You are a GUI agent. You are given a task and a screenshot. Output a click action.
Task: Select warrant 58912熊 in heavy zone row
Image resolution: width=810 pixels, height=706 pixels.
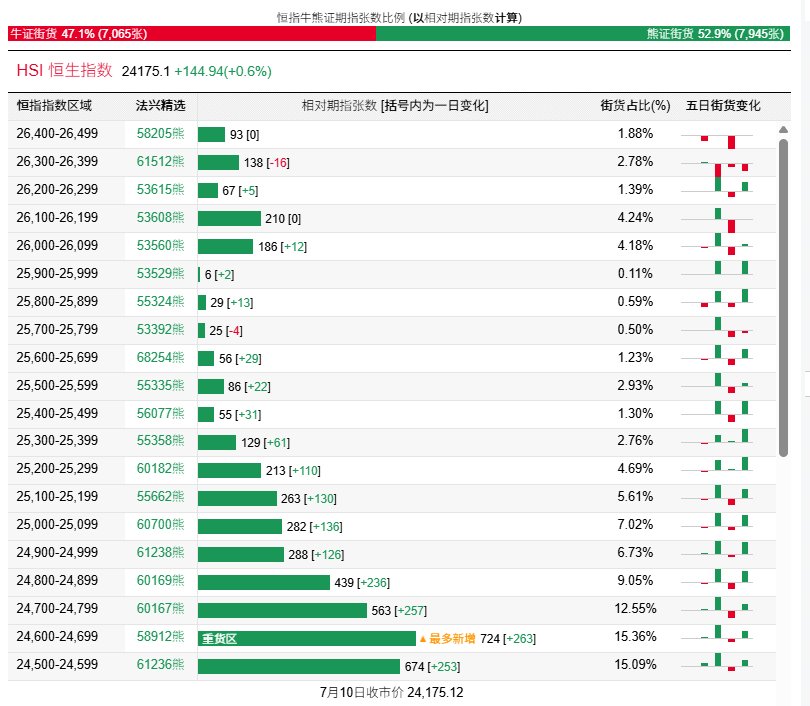pos(160,636)
